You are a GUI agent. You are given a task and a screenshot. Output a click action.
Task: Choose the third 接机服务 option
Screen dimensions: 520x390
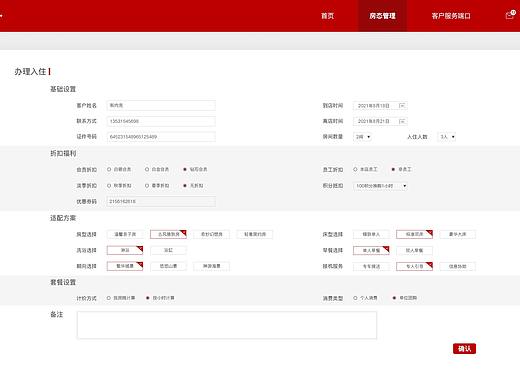(x=458, y=266)
